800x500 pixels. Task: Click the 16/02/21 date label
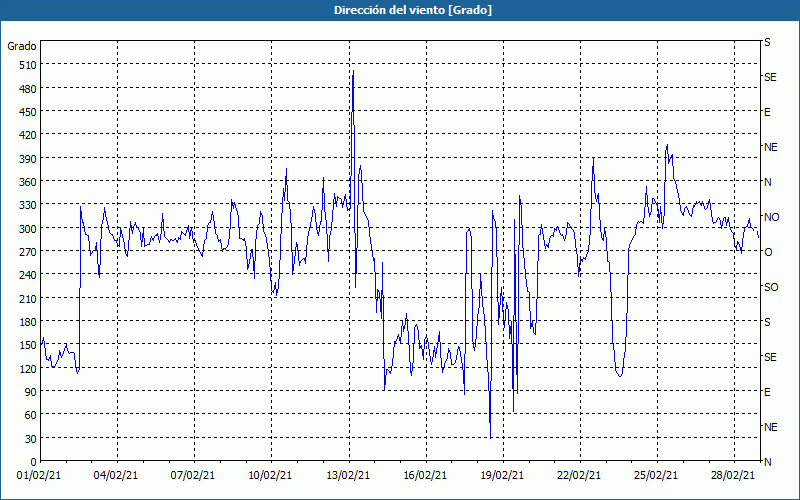(x=425, y=476)
